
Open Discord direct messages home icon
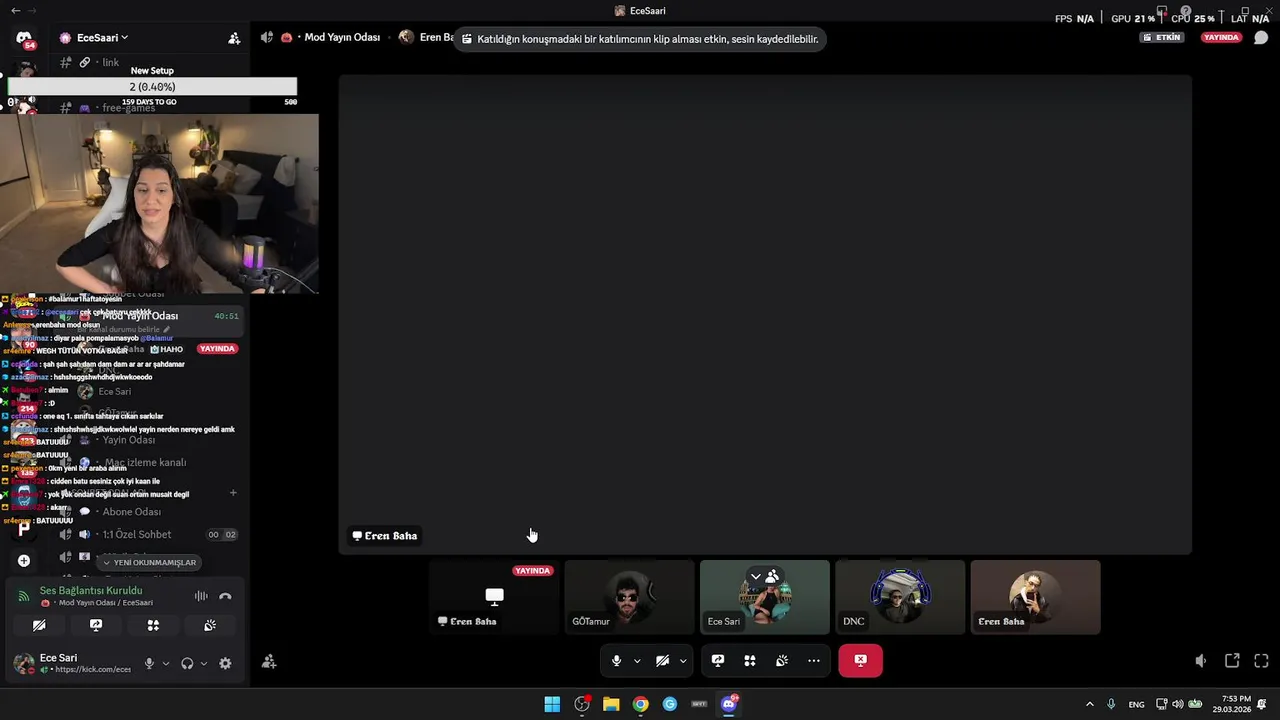point(24,38)
